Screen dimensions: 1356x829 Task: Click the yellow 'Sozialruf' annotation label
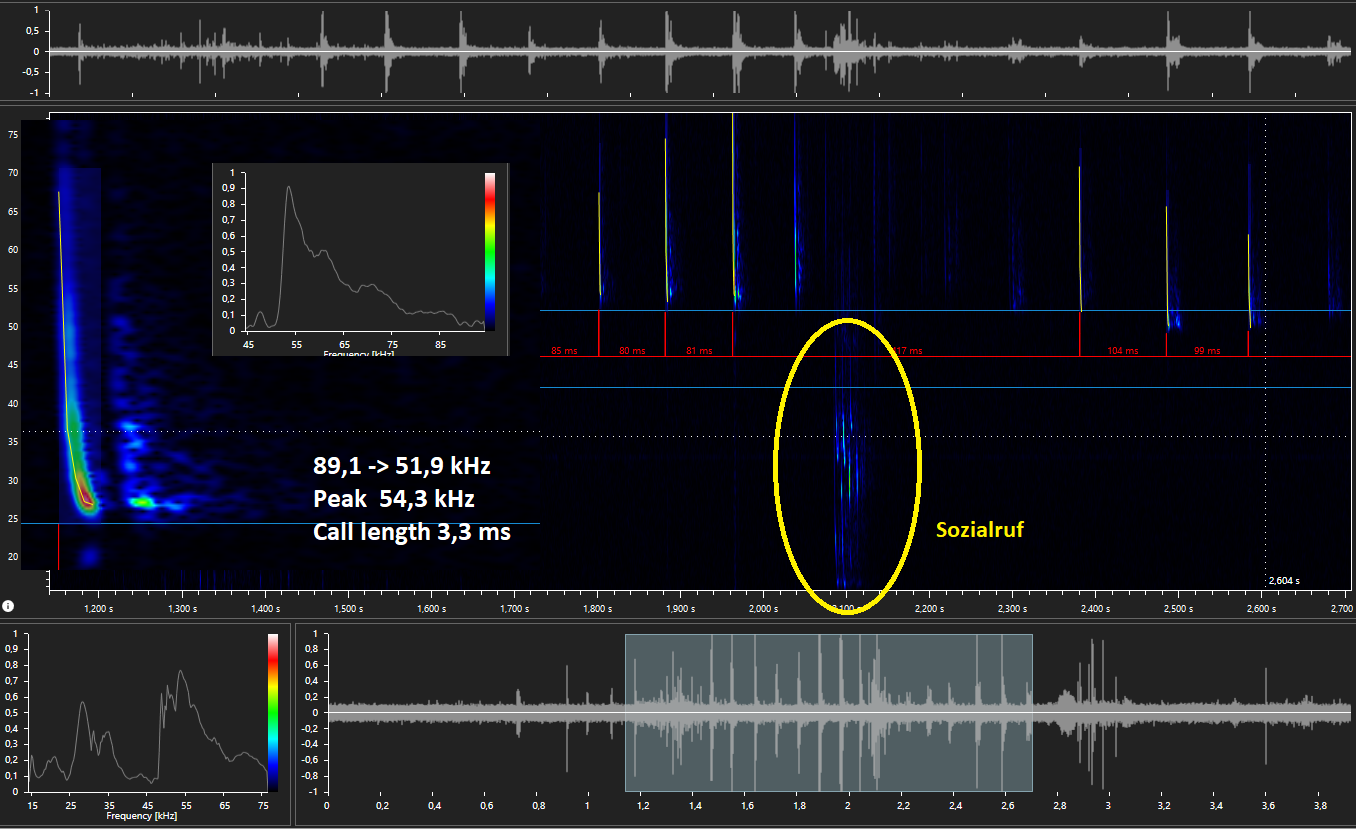[x=979, y=530]
